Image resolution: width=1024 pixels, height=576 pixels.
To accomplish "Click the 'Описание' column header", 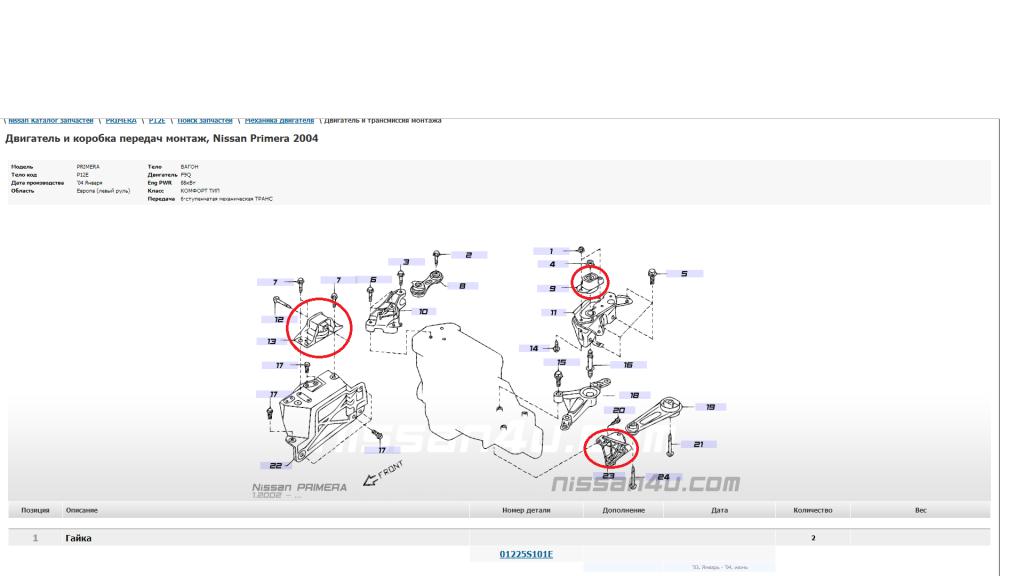I will coord(82,510).
